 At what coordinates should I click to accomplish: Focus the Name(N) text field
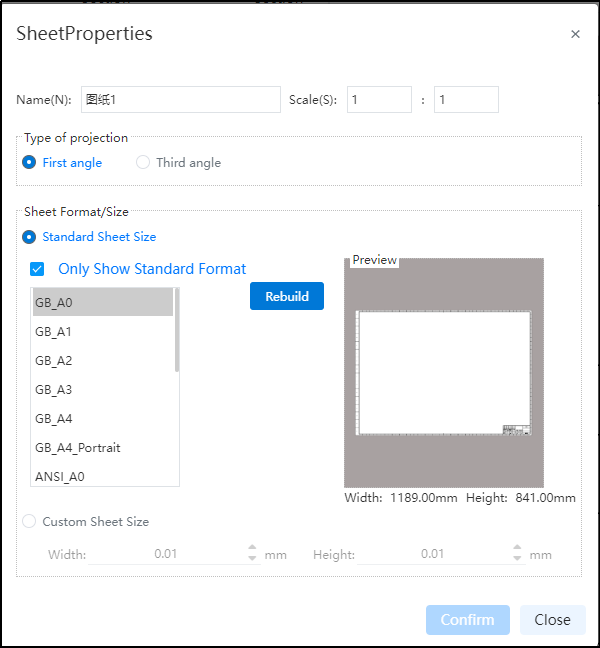click(x=181, y=100)
